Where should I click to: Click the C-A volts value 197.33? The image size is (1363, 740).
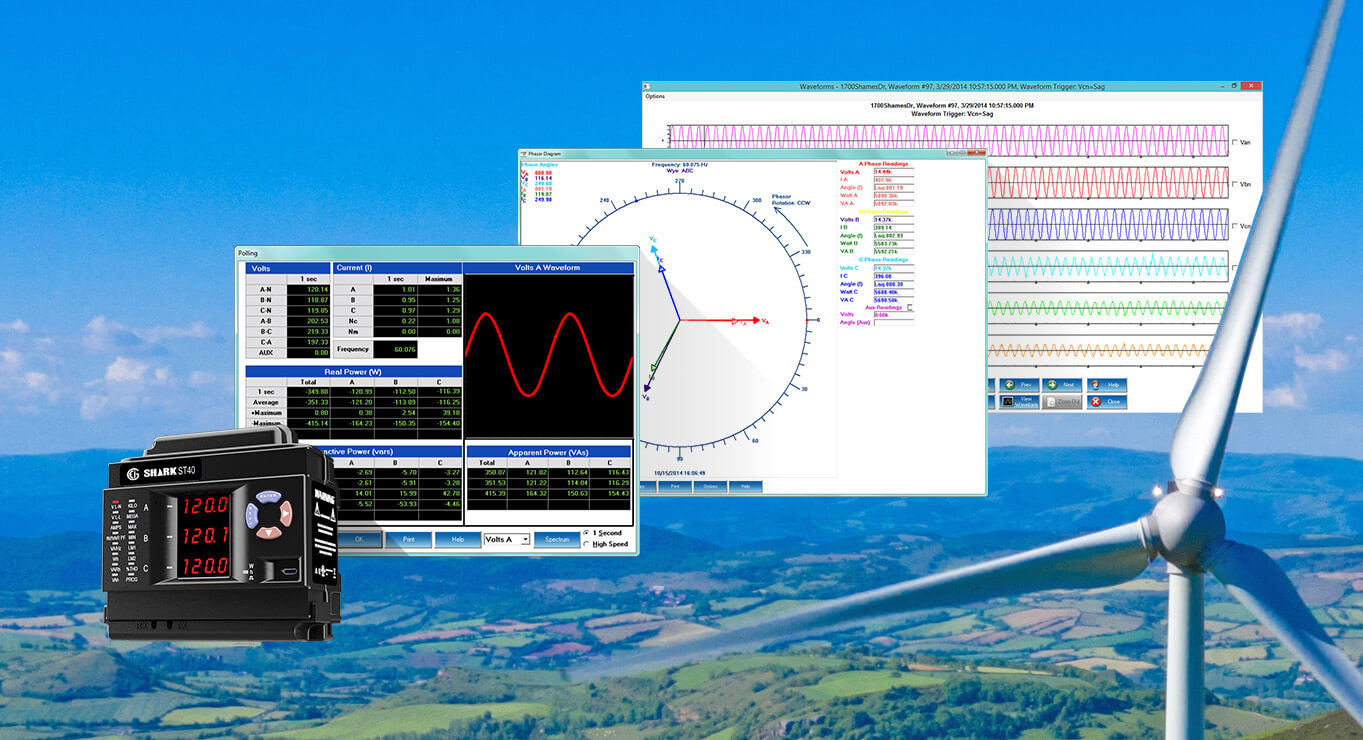click(308, 341)
